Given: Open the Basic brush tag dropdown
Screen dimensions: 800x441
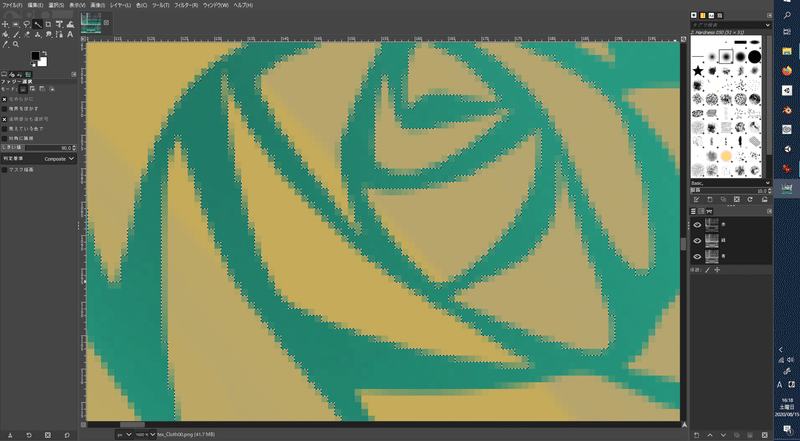Looking at the screenshot, I should (768, 183).
